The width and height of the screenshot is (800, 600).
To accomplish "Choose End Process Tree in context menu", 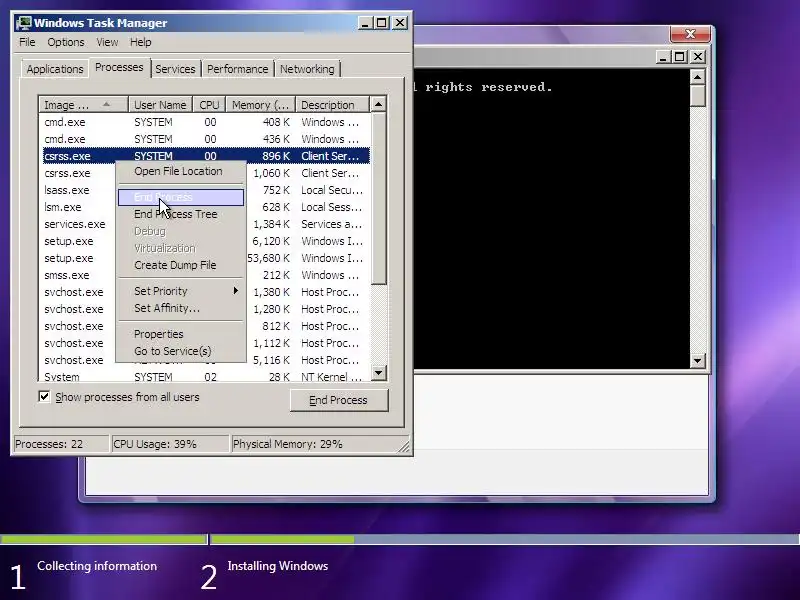I will click(x=181, y=214).
